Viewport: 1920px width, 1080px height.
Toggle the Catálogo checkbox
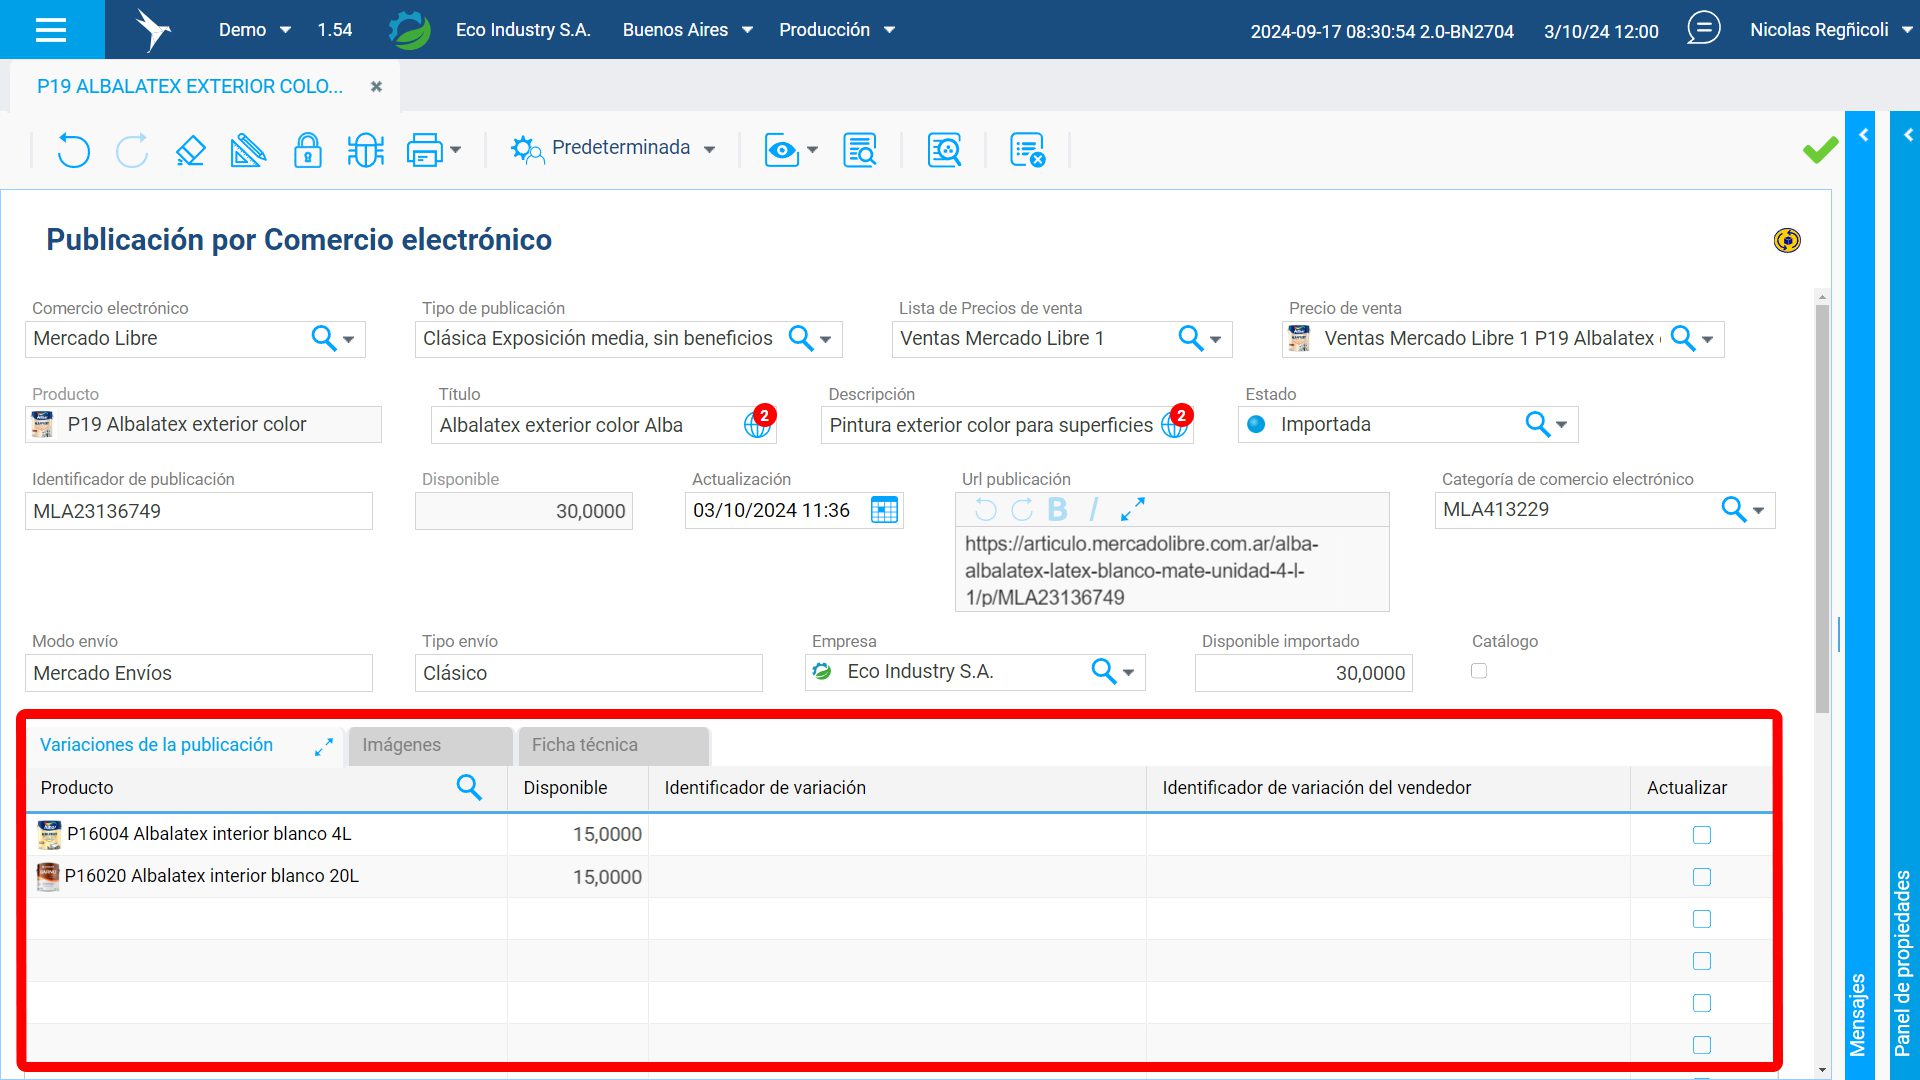coord(1479,671)
